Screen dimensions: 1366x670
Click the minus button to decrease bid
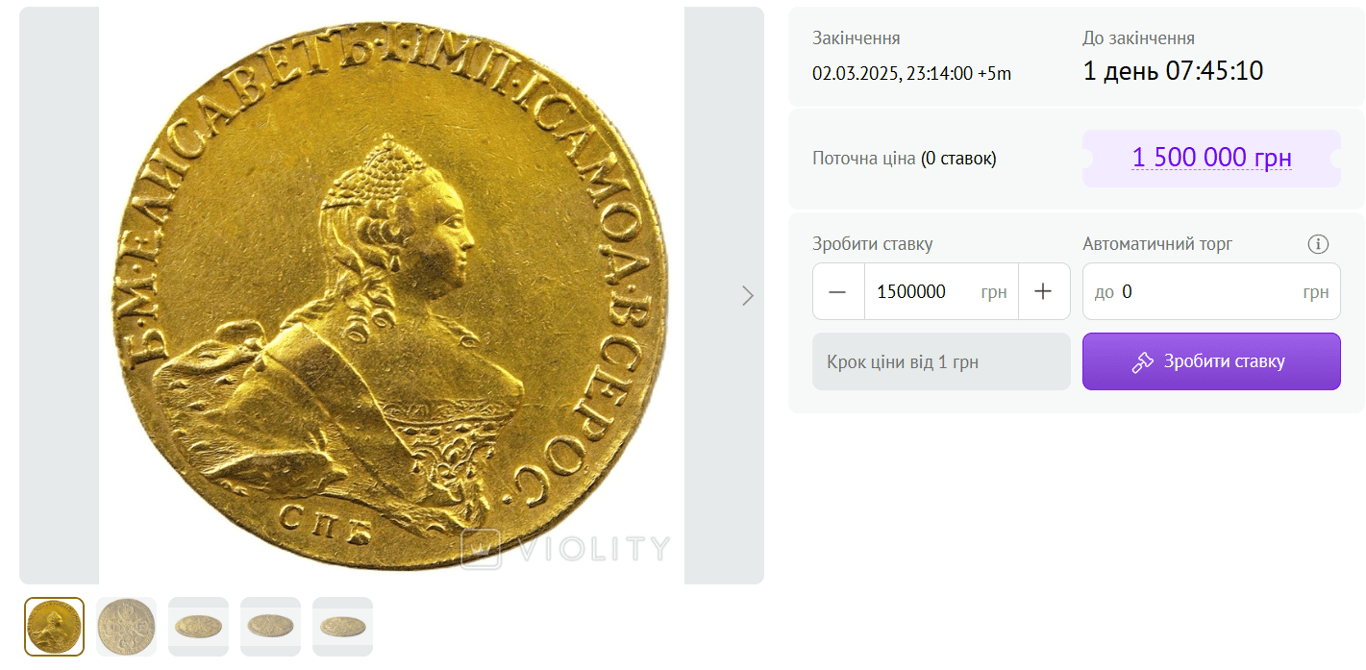pyautogui.click(x=838, y=292)
